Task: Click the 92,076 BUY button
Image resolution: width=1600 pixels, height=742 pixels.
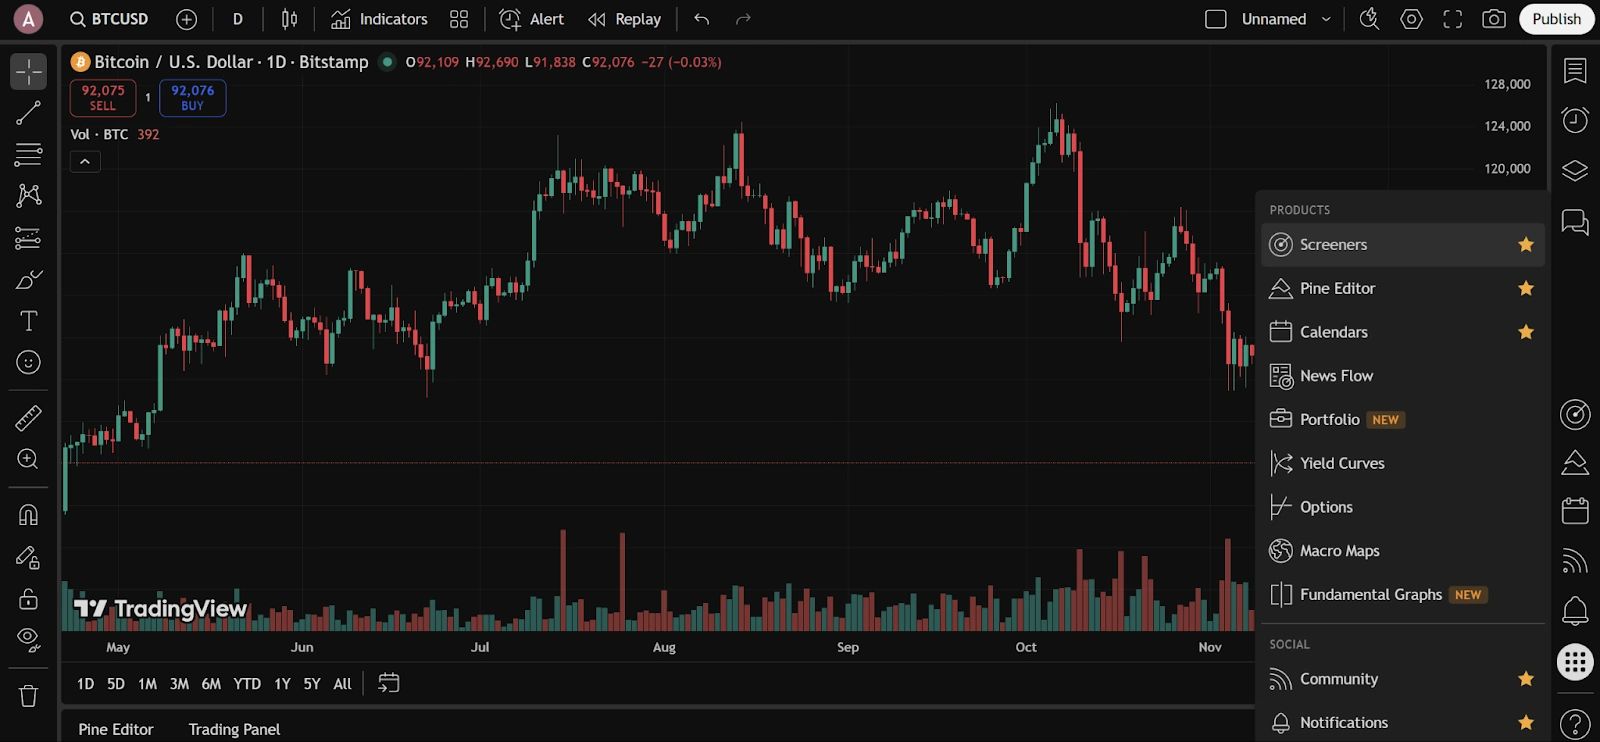Action: [x=192, y=97]
